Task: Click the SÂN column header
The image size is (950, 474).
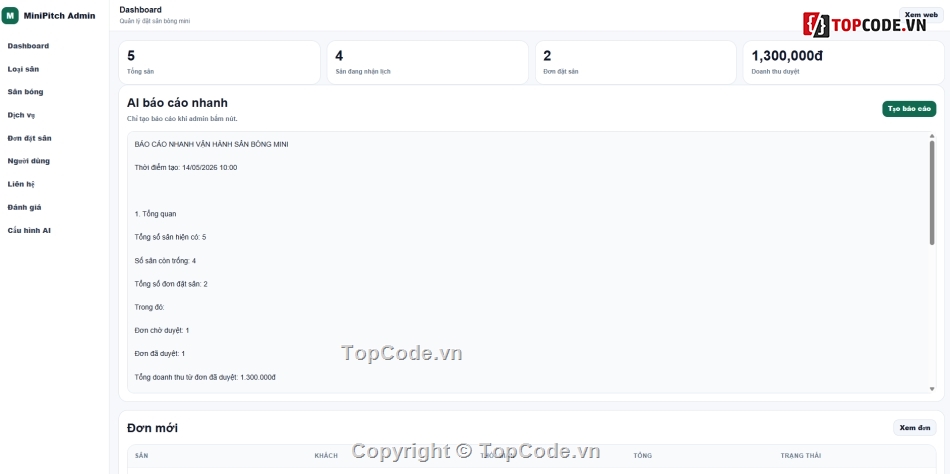Action: click(141, 456)
